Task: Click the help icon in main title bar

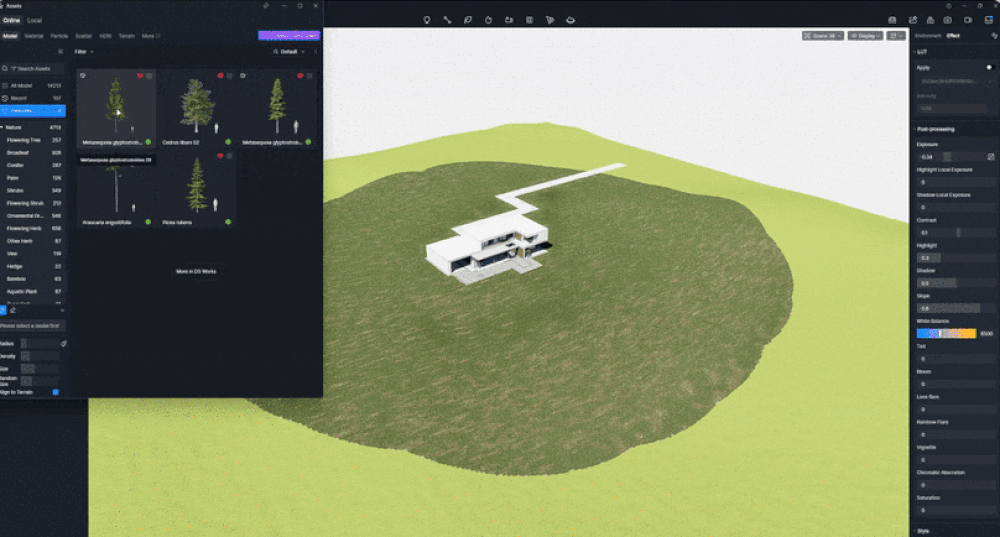Action: point(948,6)
